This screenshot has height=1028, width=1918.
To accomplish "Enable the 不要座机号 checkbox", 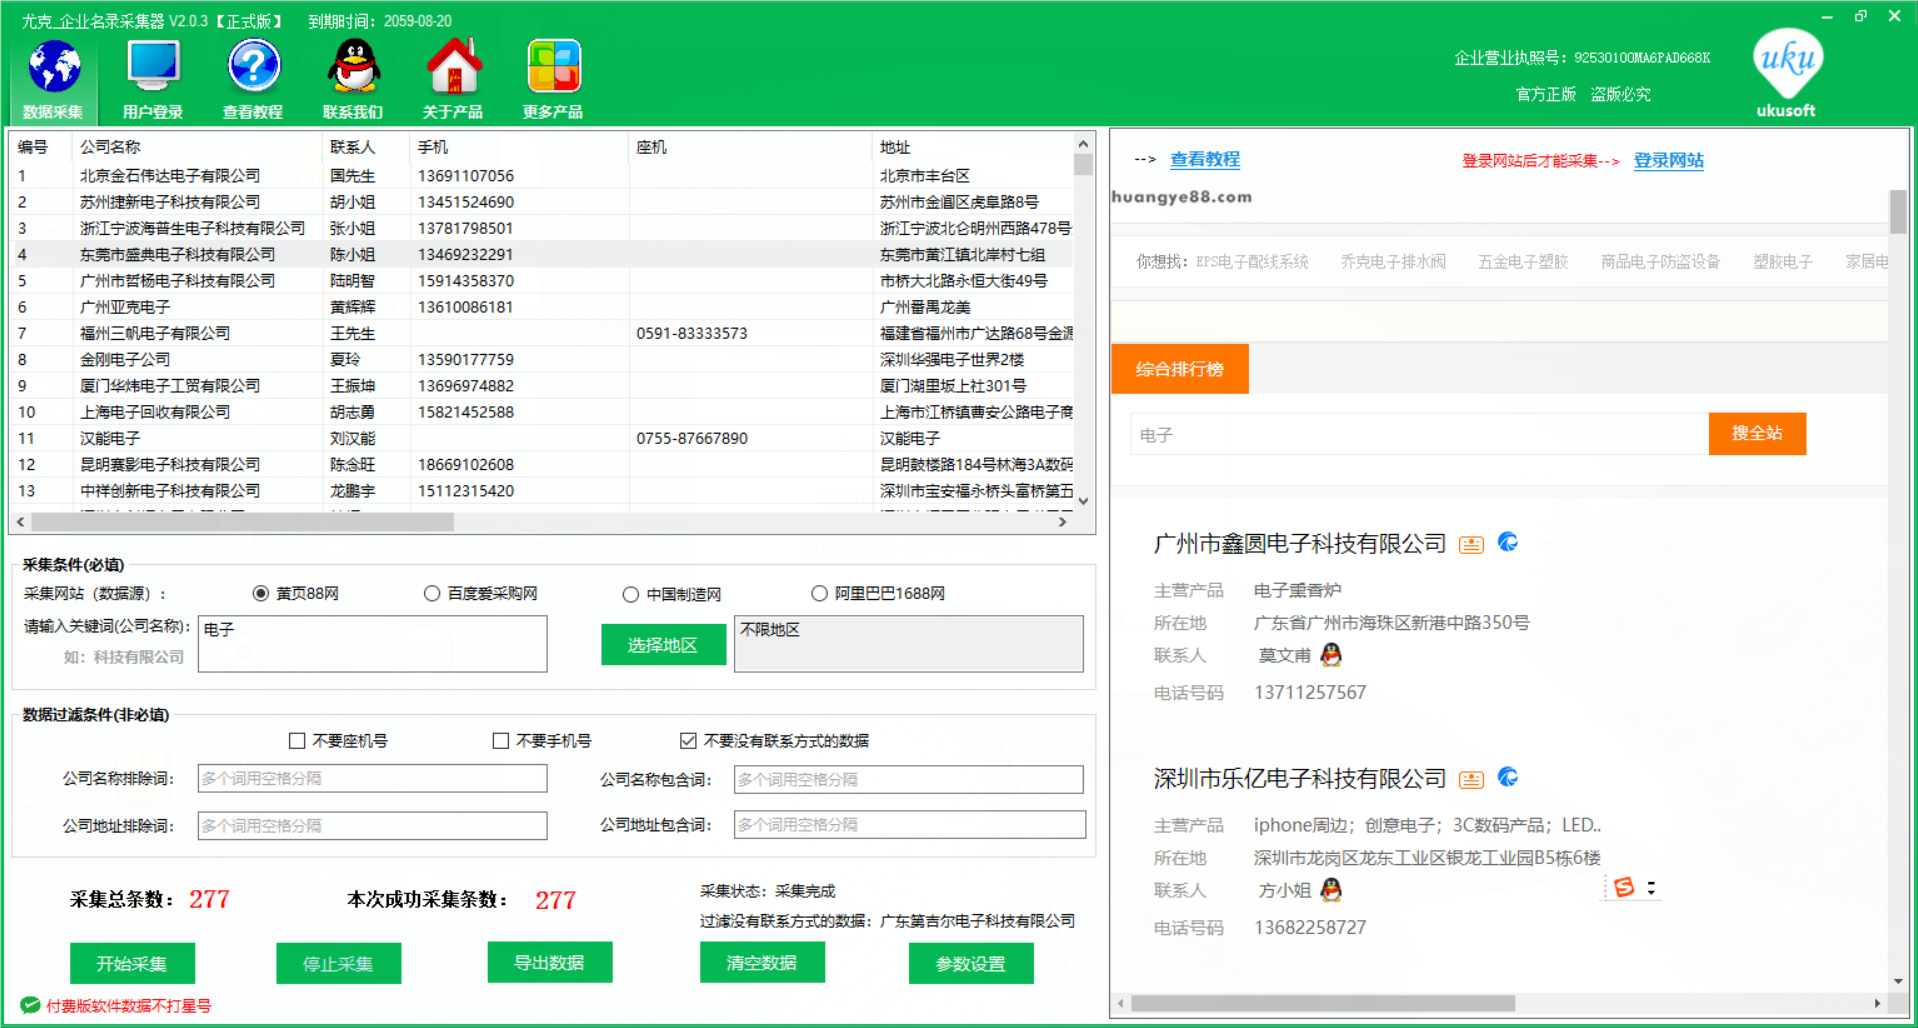I will click(x=297, y=741).
